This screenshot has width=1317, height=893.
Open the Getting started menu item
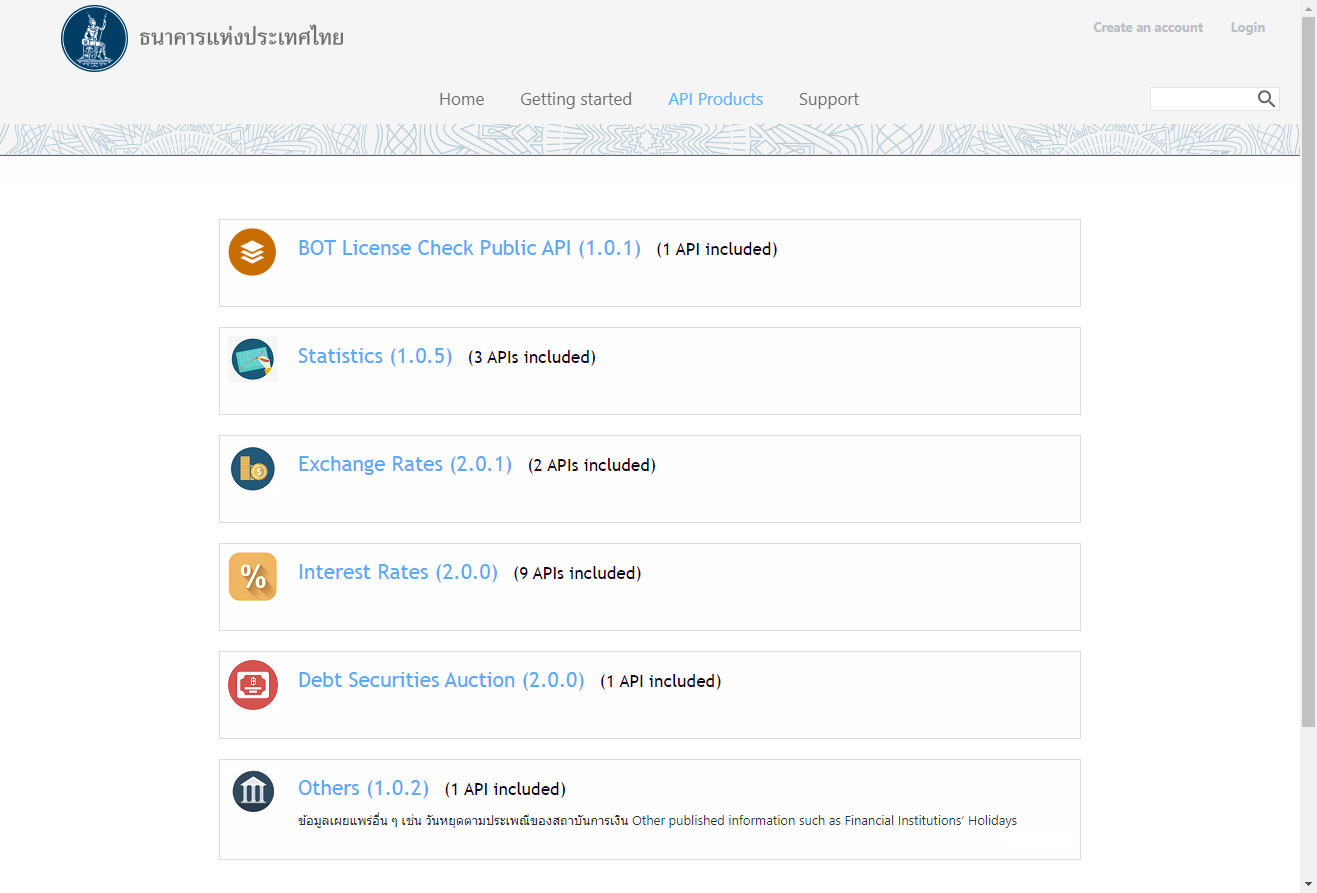click(575, 99)
